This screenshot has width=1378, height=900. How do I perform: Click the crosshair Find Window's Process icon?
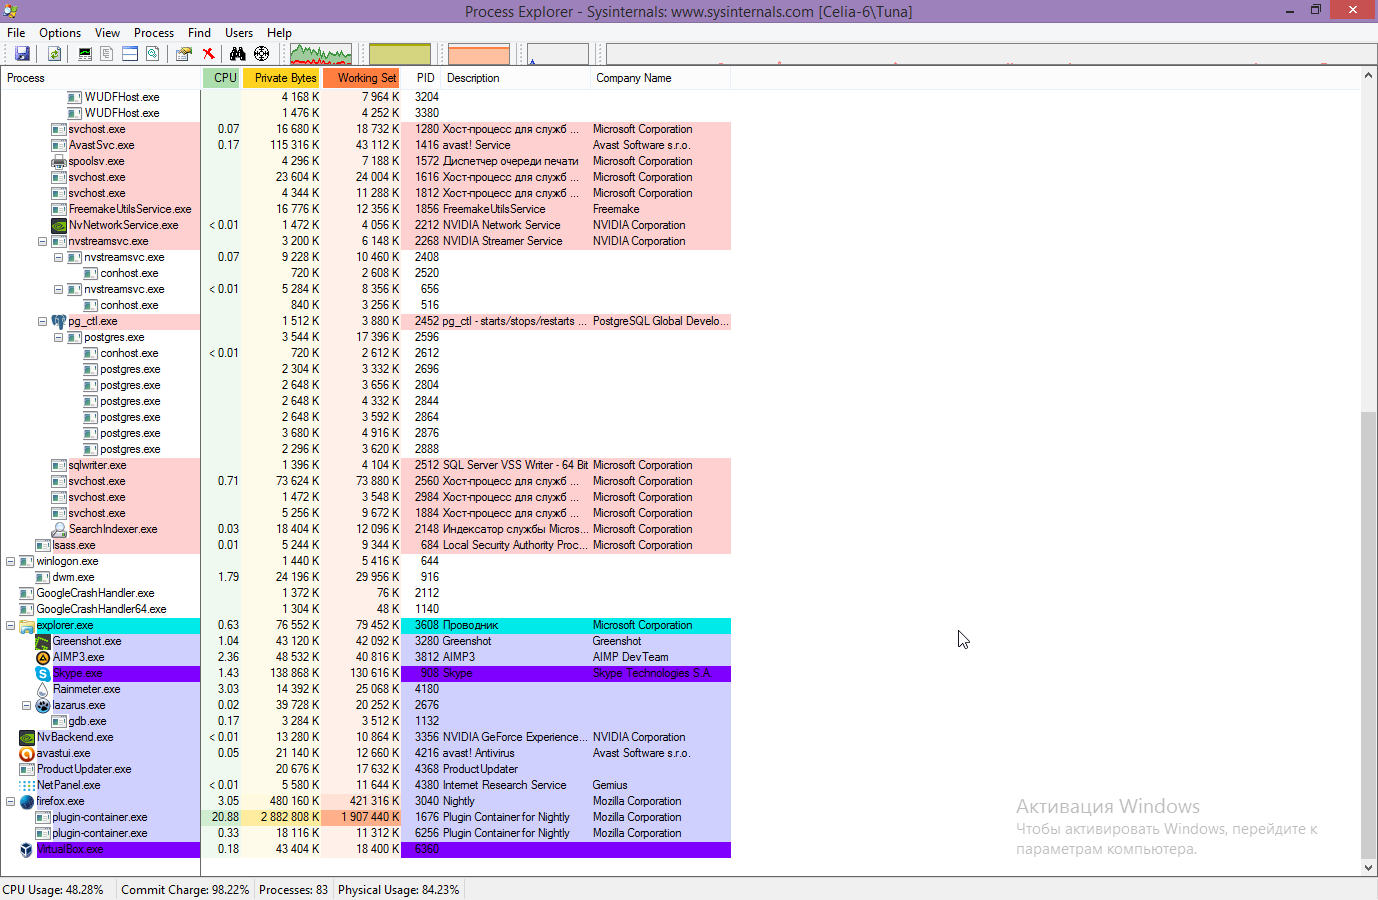[x=261, y=54]
